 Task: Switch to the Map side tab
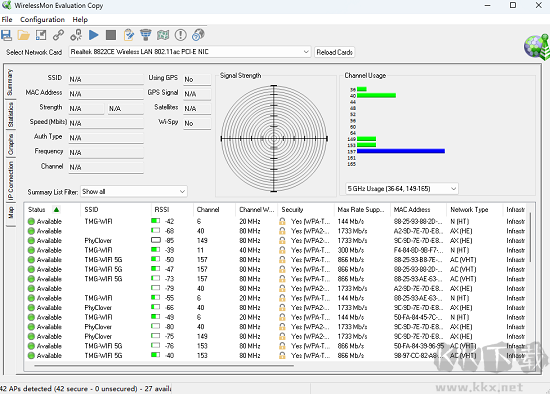pos(11,213)
